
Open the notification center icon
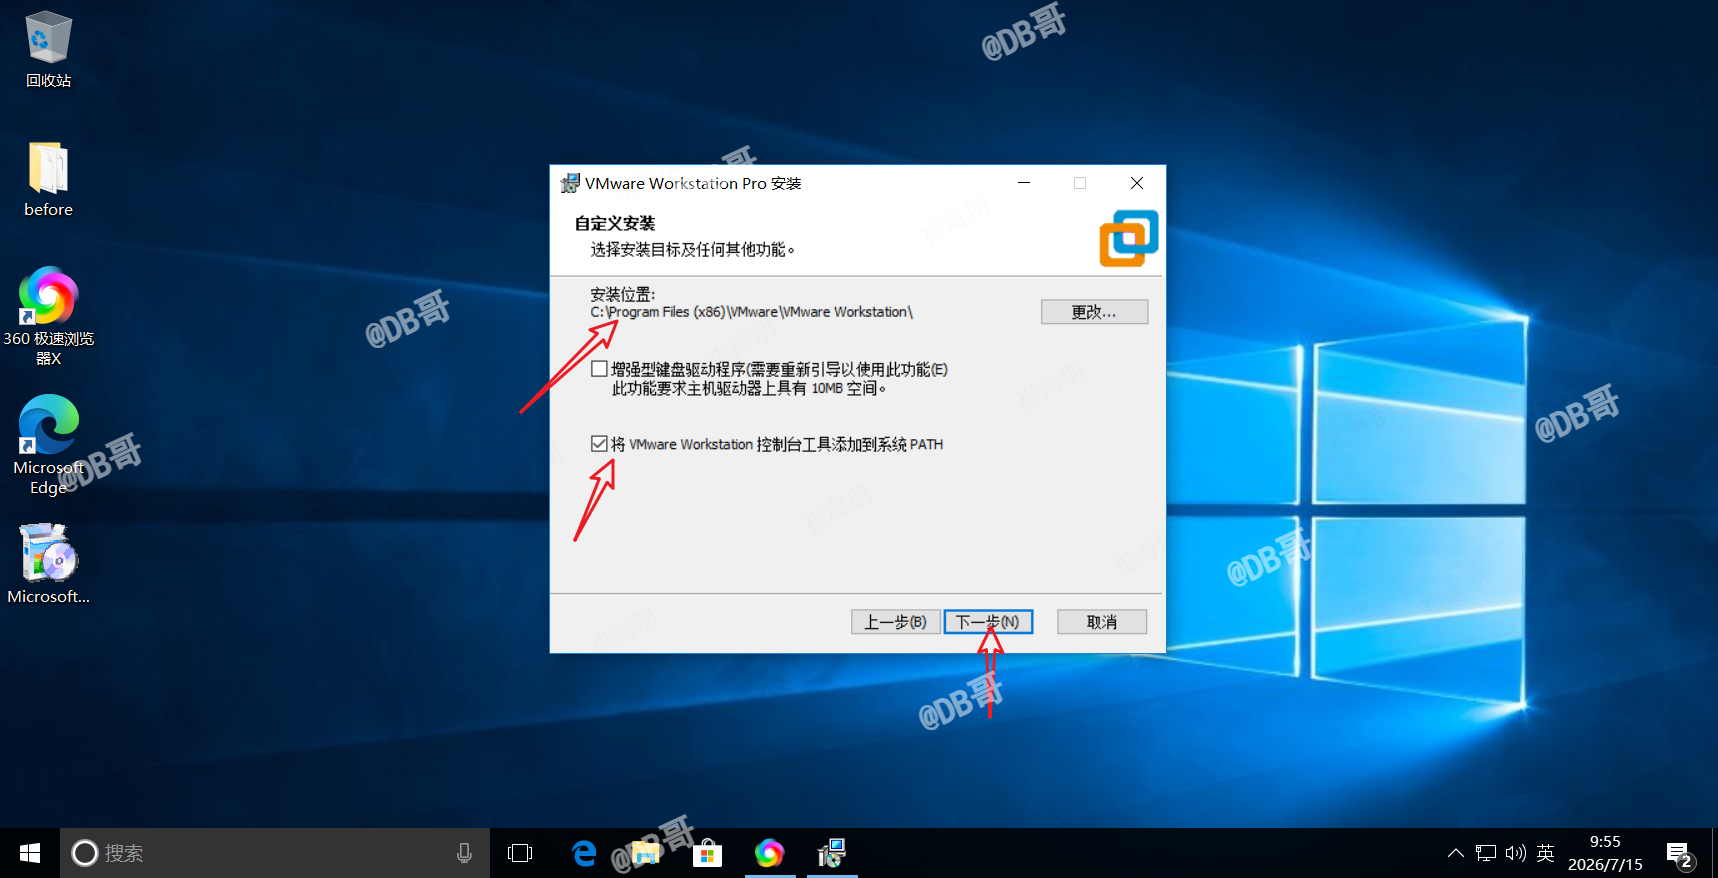(1679, 854)
